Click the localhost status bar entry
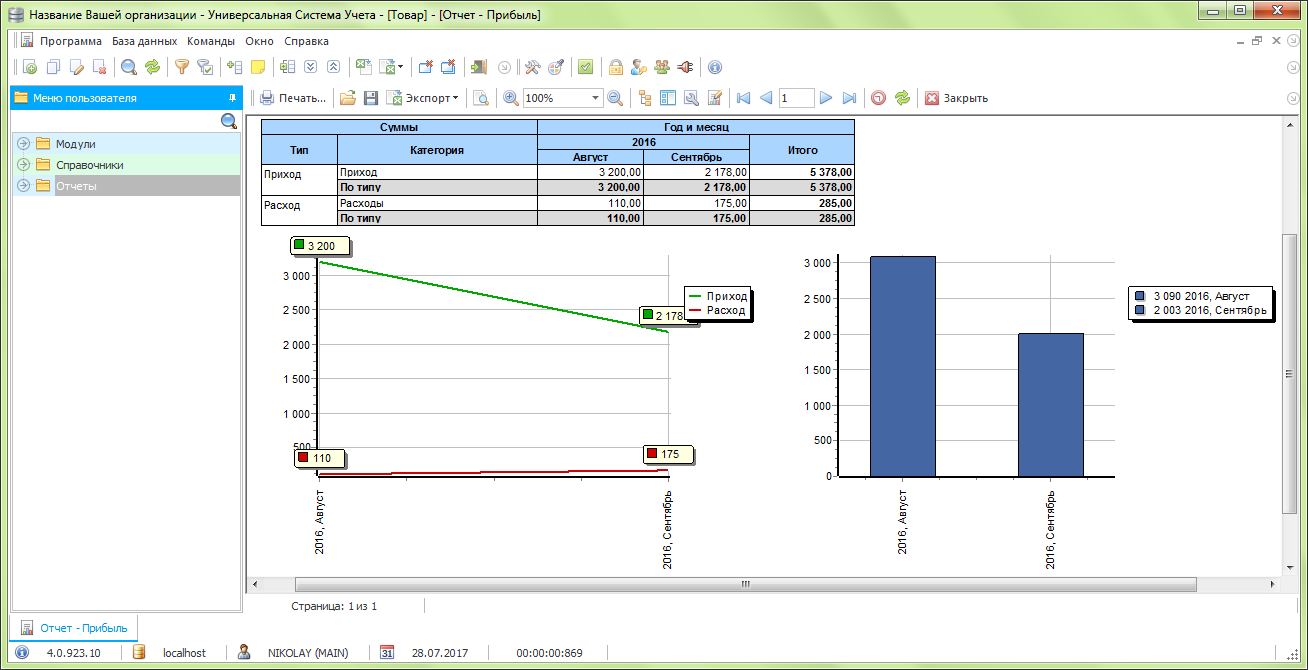Screen dimensions: 1308x670 coord(184,652)
